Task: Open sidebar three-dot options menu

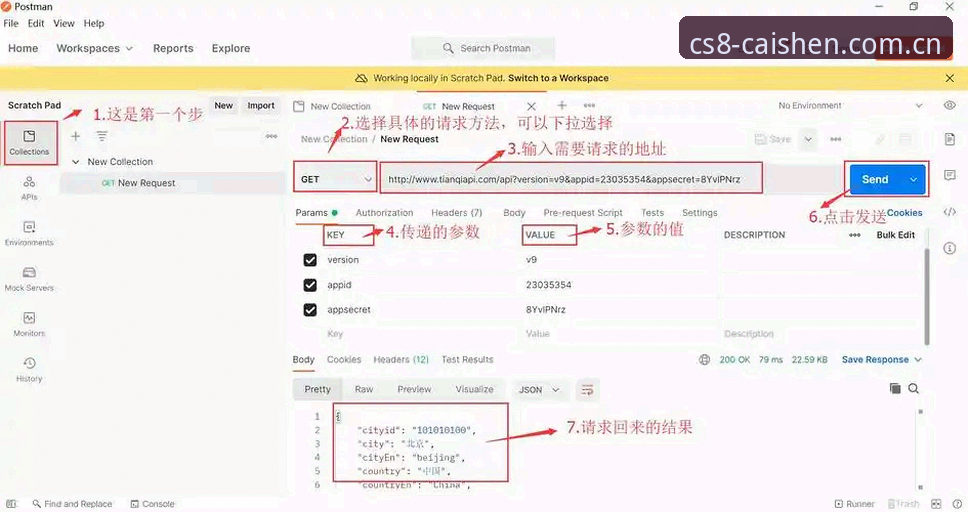Action: tap(272, 136)
